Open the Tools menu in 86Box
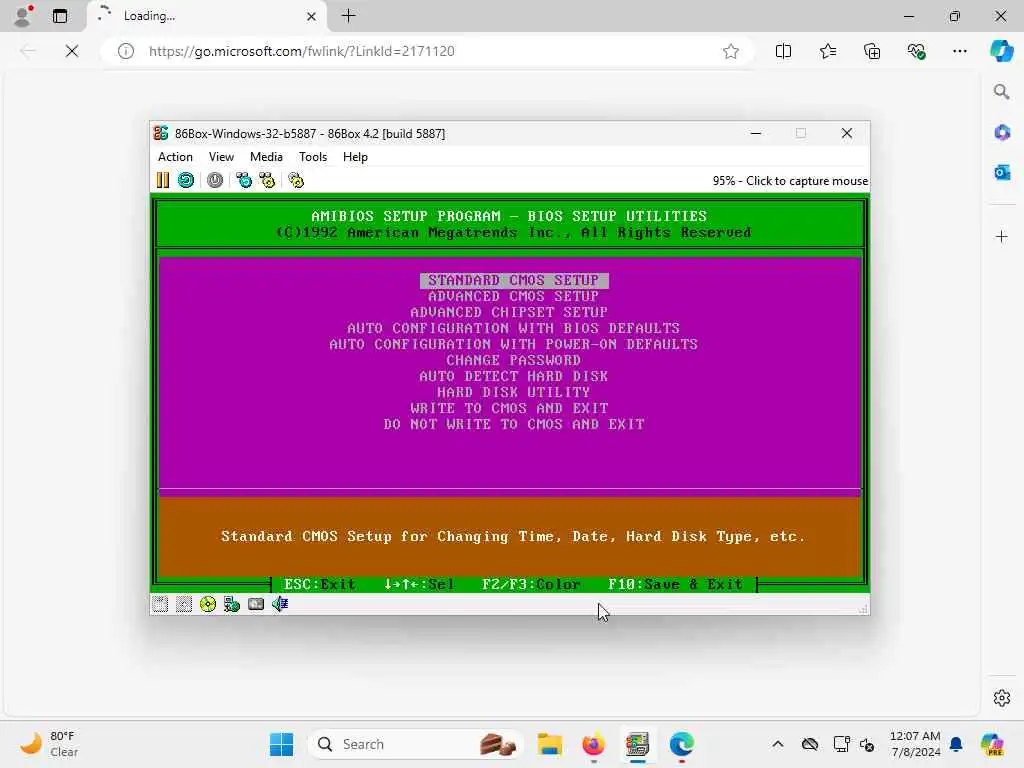 [313, 157]
